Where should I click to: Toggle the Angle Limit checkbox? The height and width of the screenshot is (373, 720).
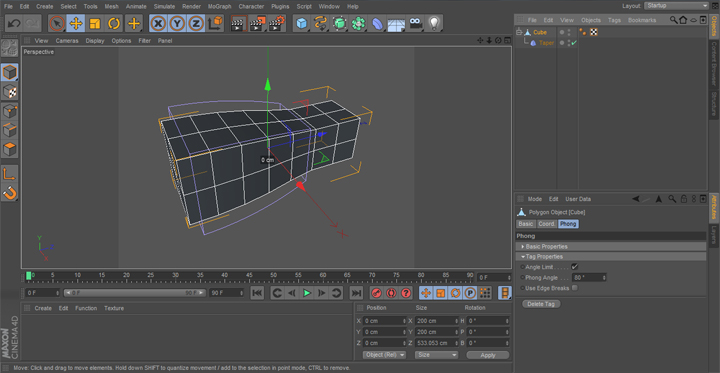click(574, 267)
